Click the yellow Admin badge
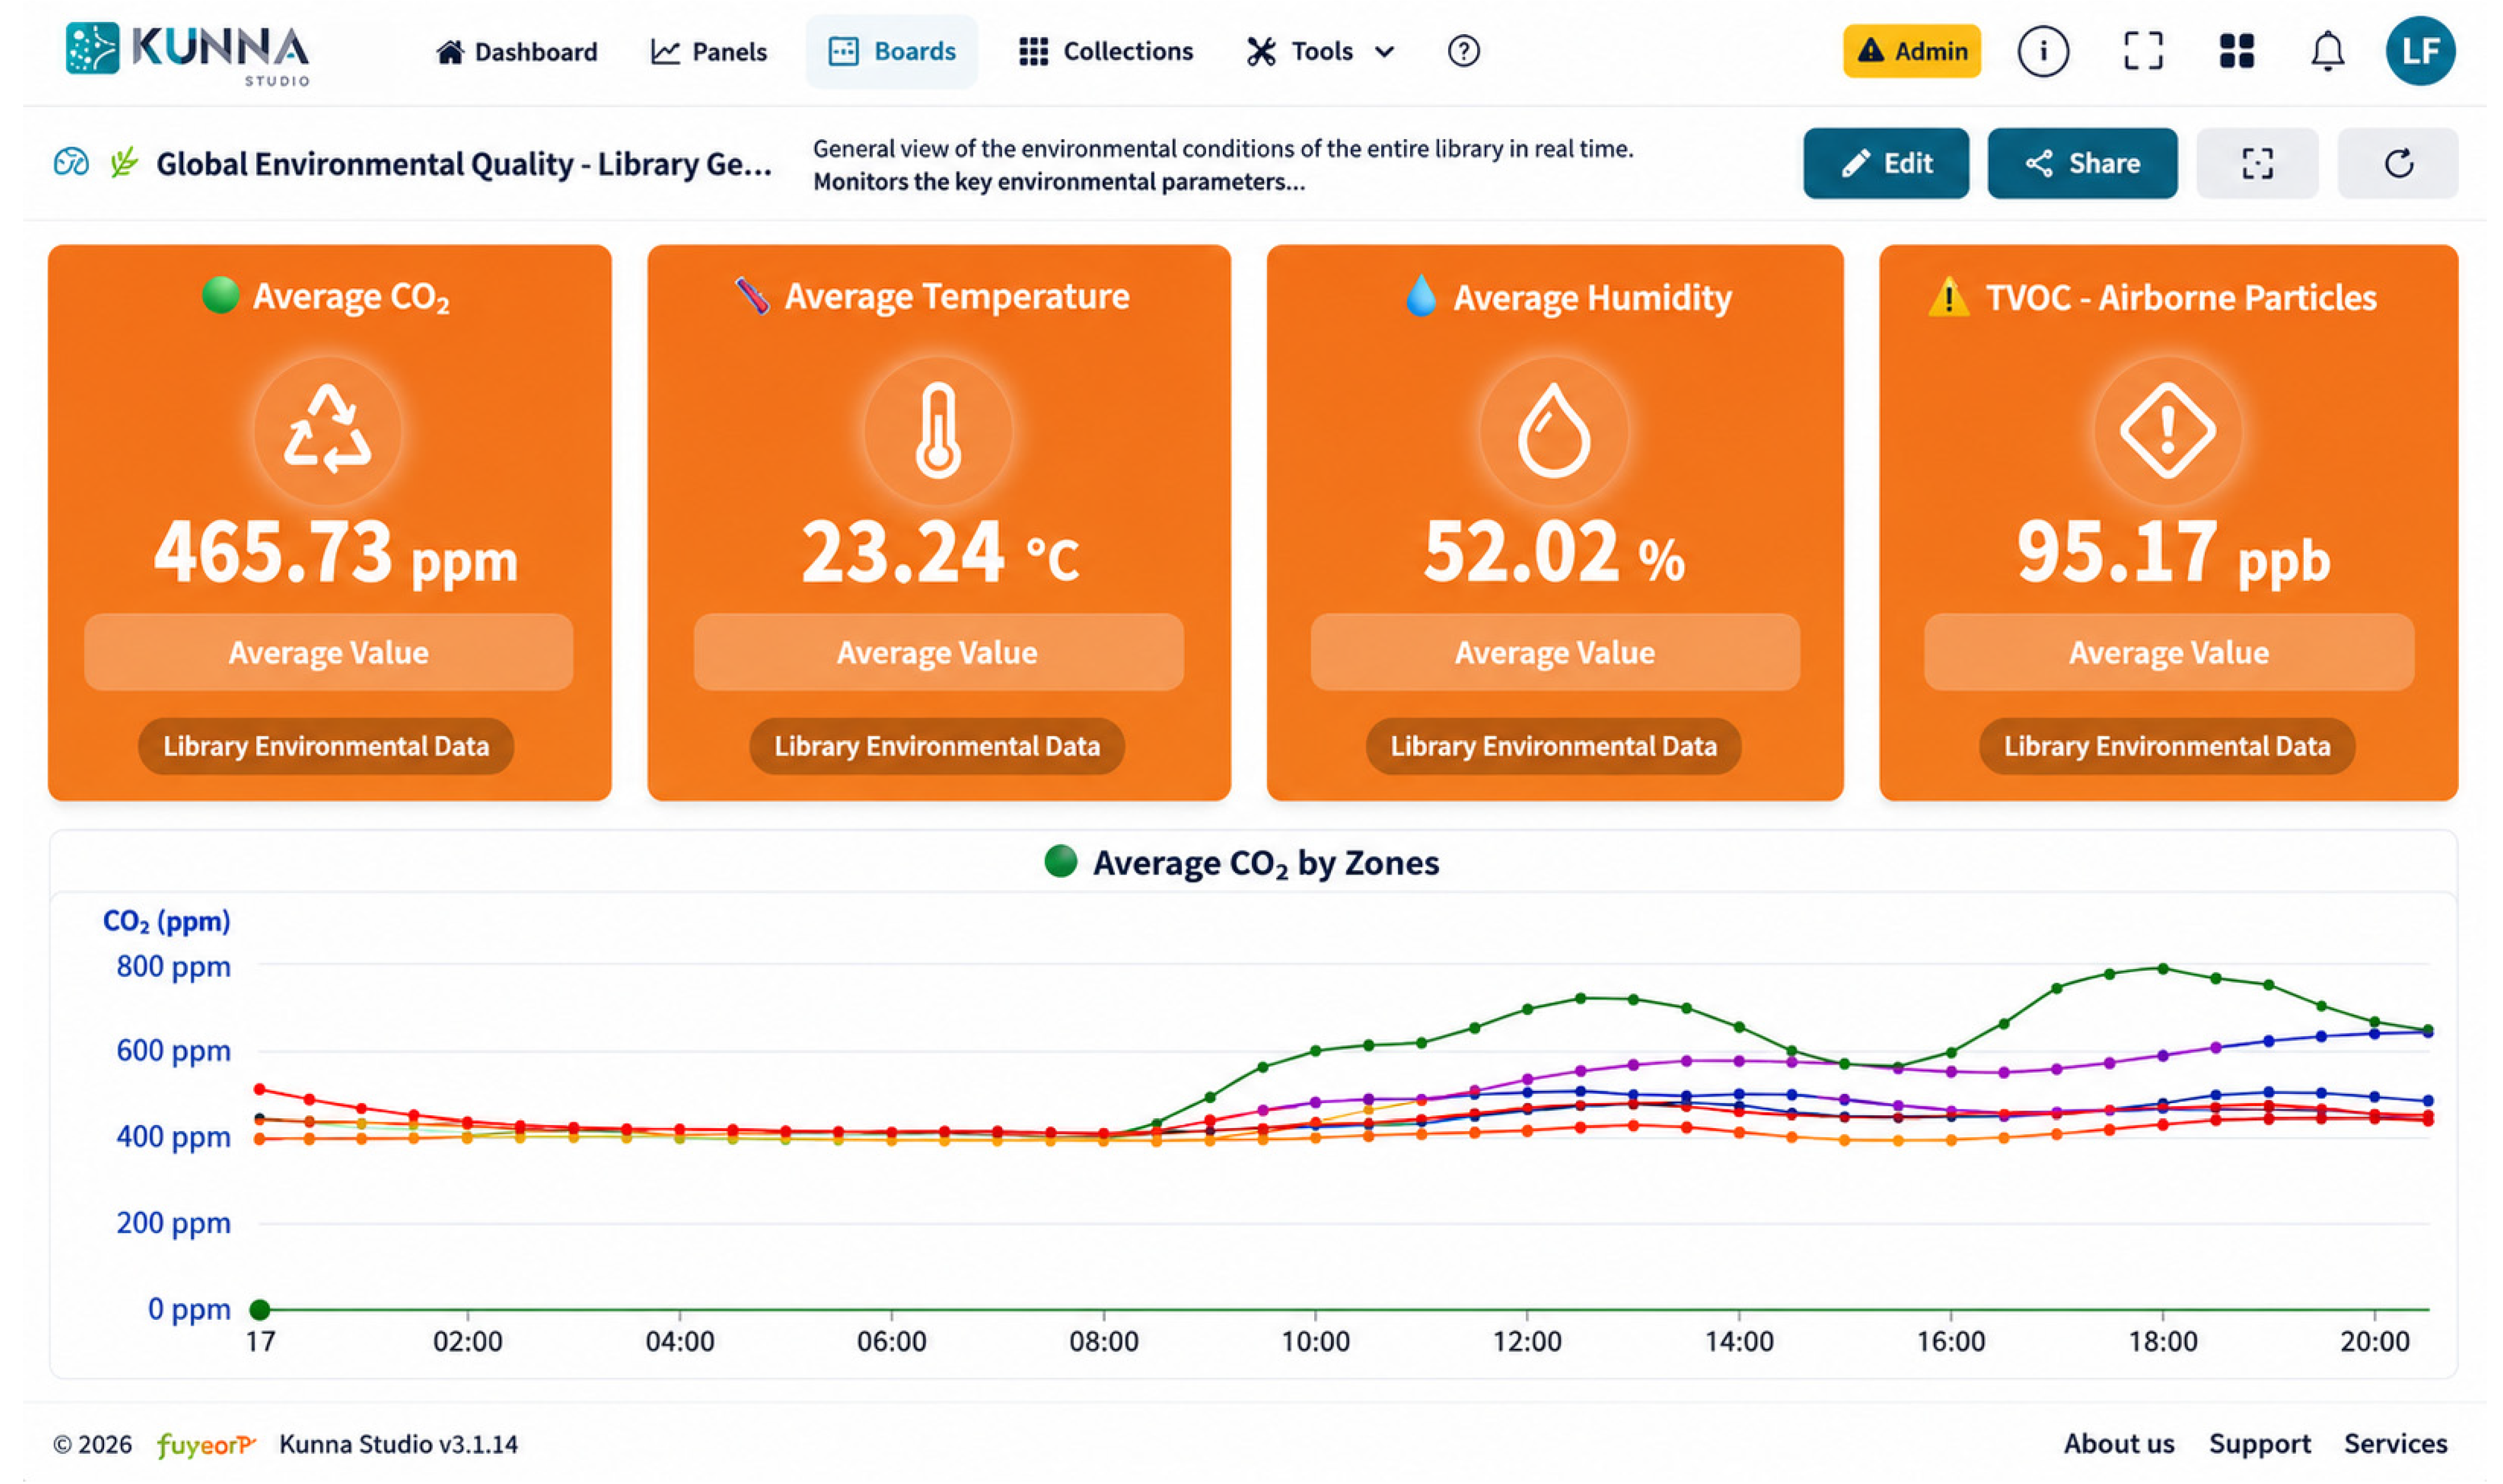Image resolution: width=2503 pixels, height=1484 pixels. (x=1910, y=51)
